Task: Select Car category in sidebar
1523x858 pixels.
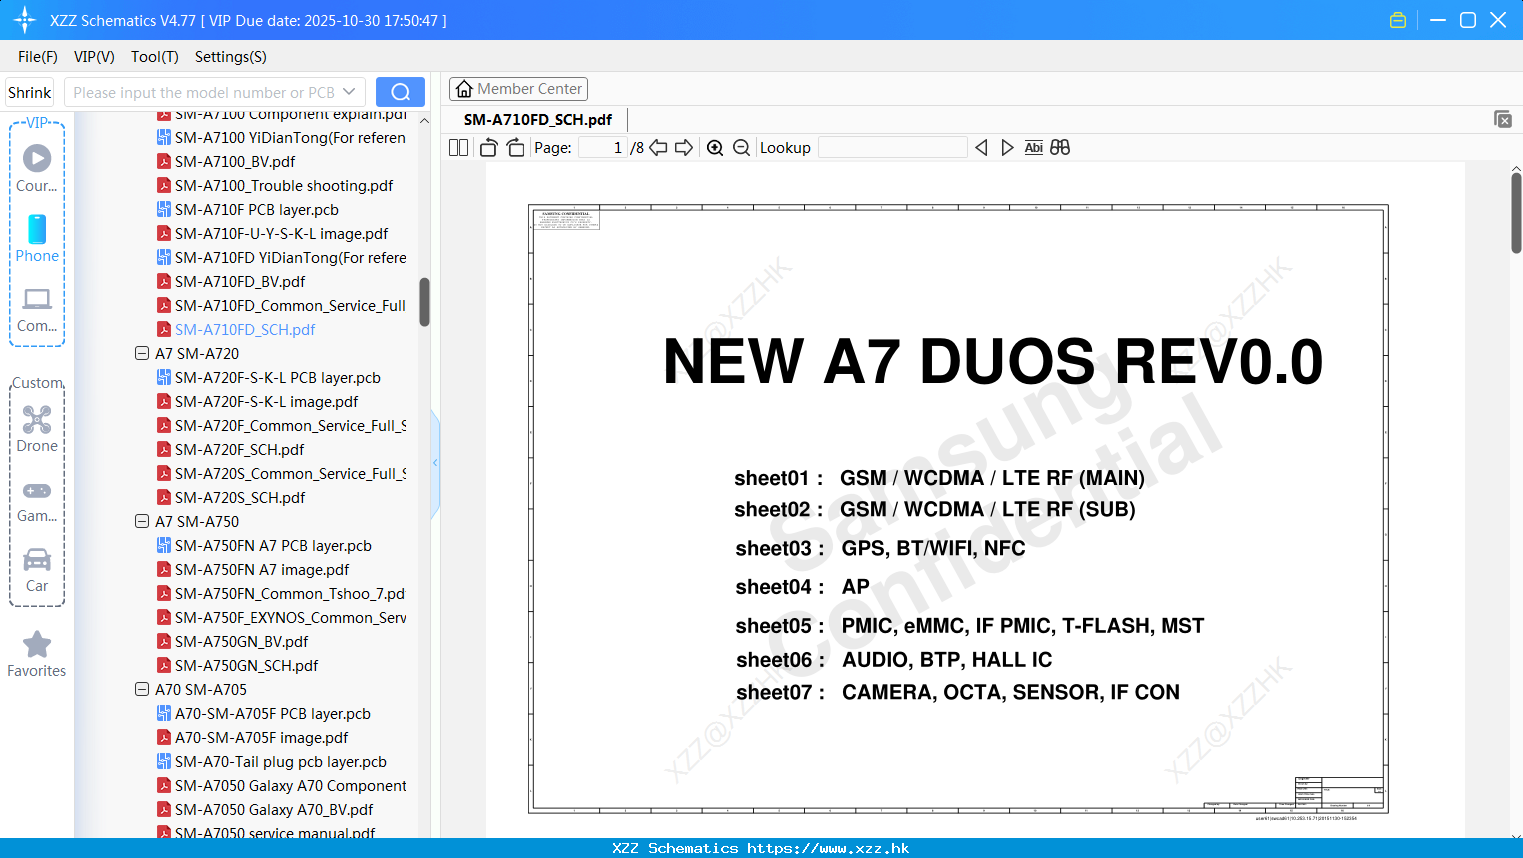Action: (37, 570)
